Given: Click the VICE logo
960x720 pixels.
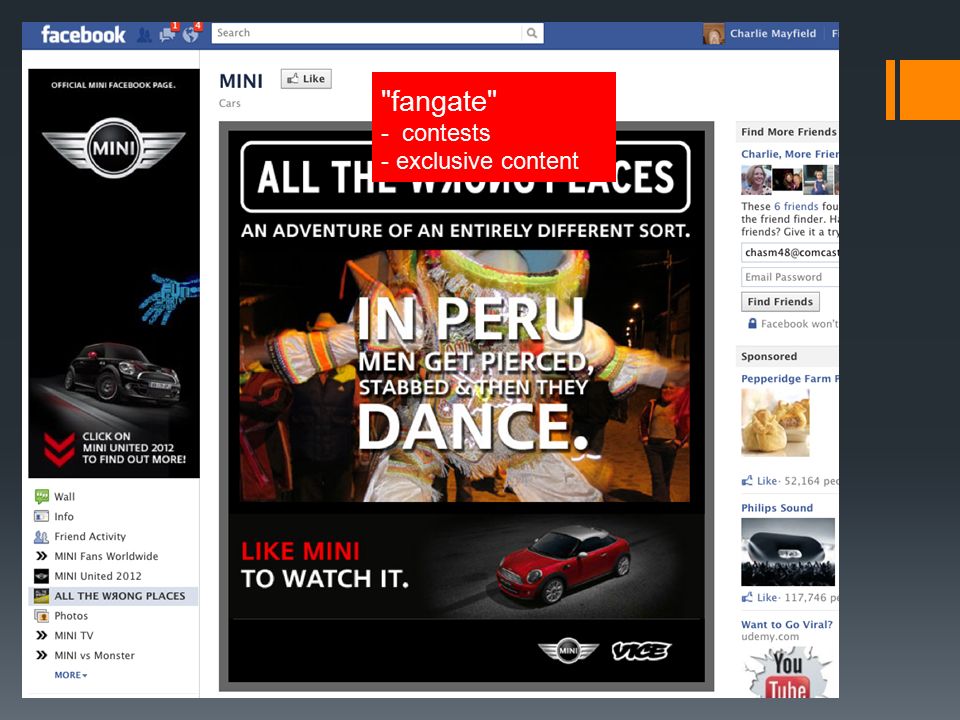Looking at the screenshot, I should click(642, 651).
